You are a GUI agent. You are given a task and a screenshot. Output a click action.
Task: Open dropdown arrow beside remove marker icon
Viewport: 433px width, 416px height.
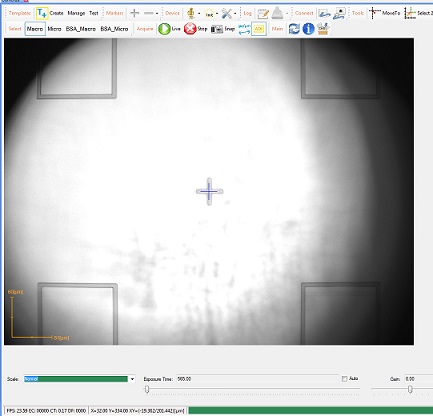tap(157, 14)
